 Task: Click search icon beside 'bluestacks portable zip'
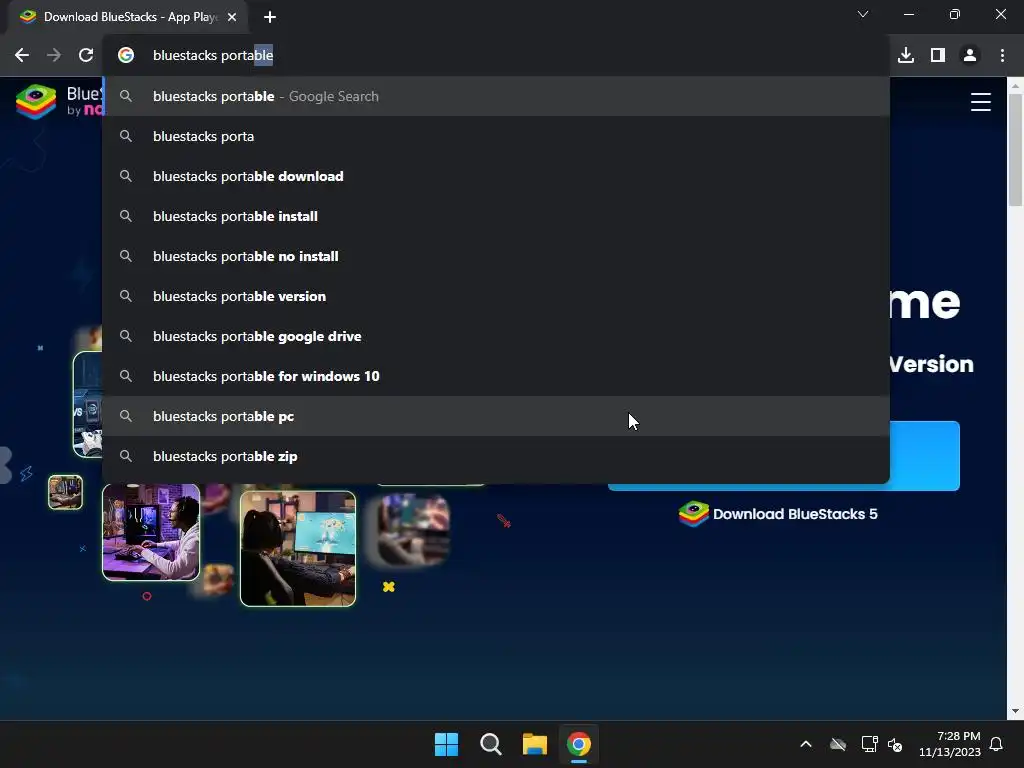tap(126, 456)
